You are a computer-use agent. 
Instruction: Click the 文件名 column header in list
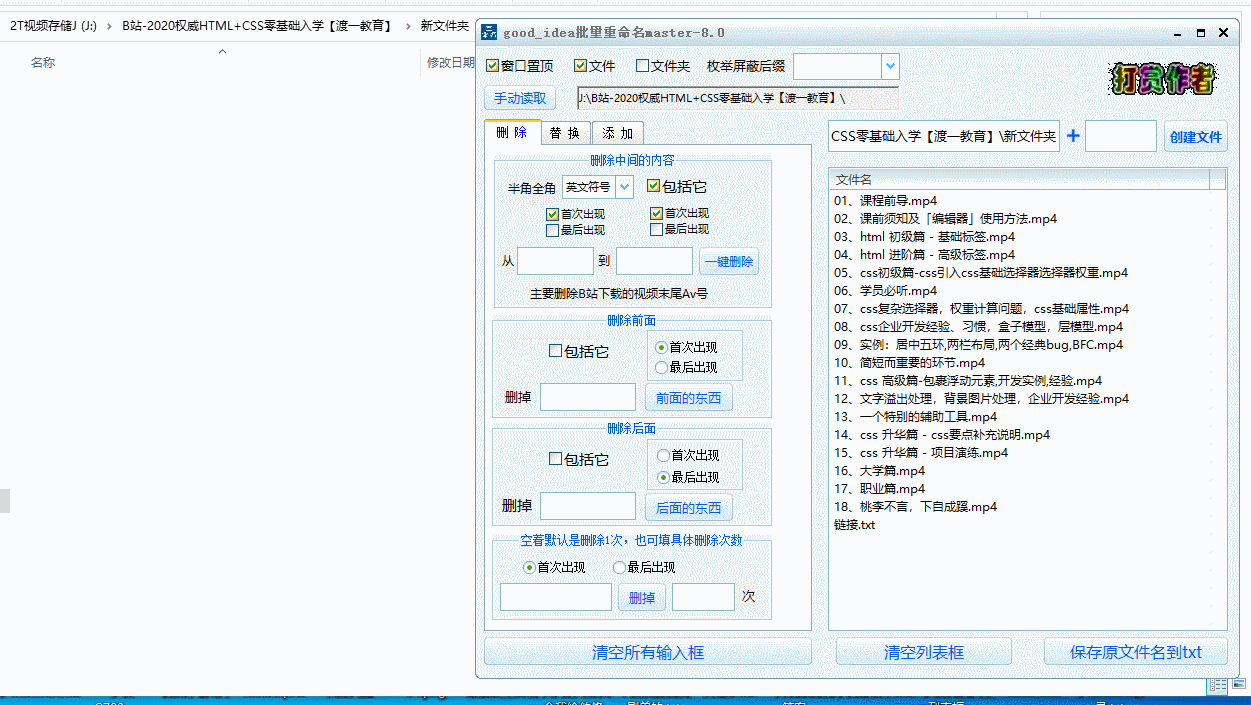tap(1018, 179)
